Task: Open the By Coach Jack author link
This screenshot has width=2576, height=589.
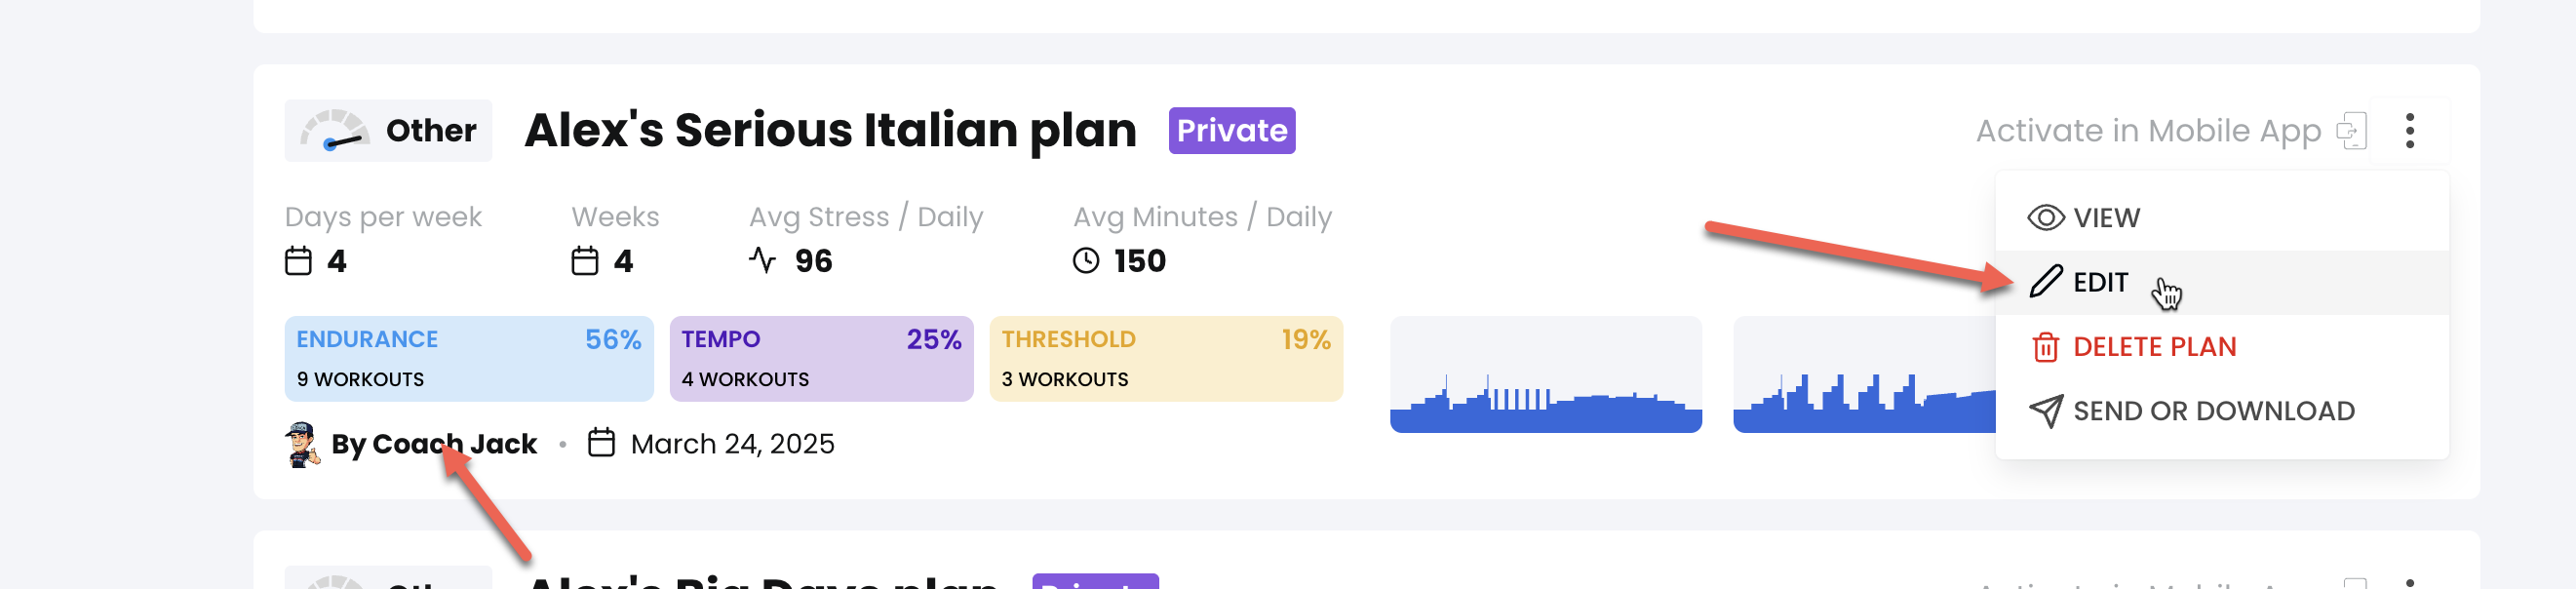Action: (x=434, y=444)
